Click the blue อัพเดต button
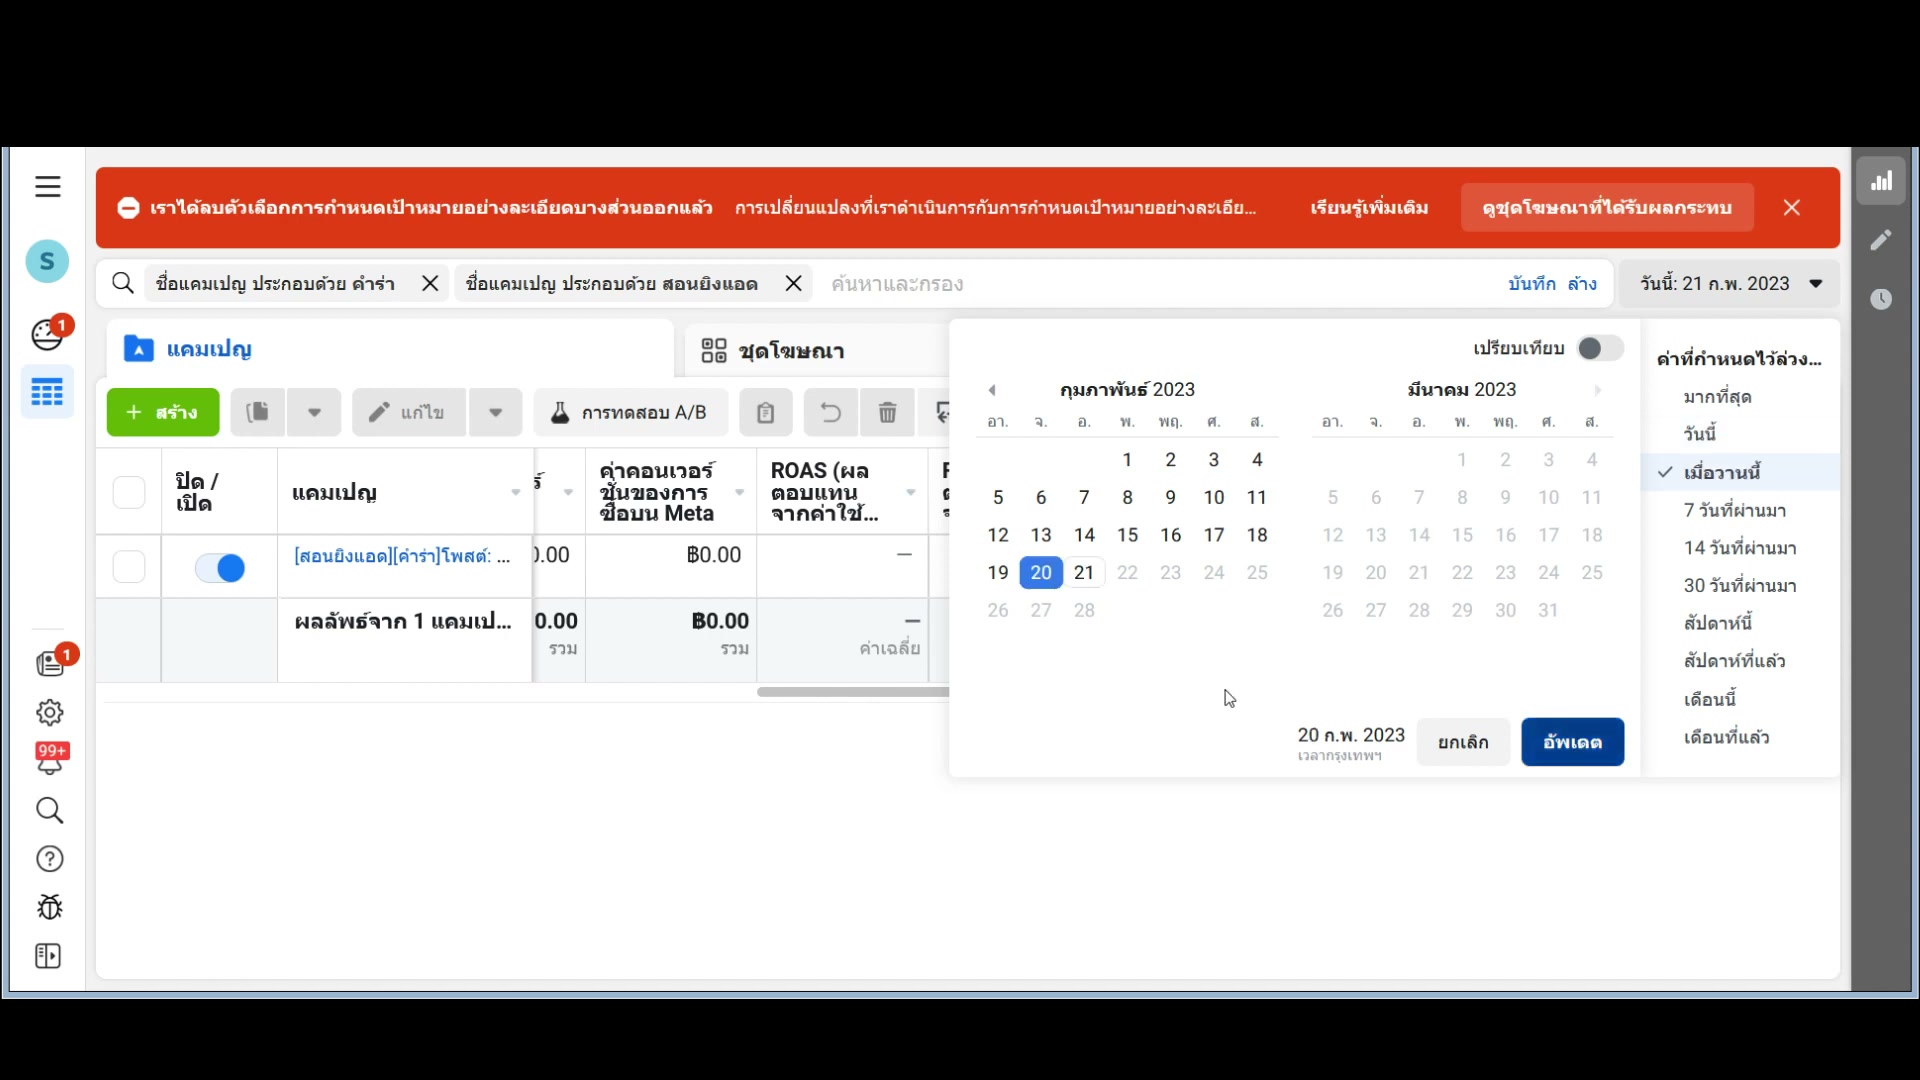 [1572, 742]
